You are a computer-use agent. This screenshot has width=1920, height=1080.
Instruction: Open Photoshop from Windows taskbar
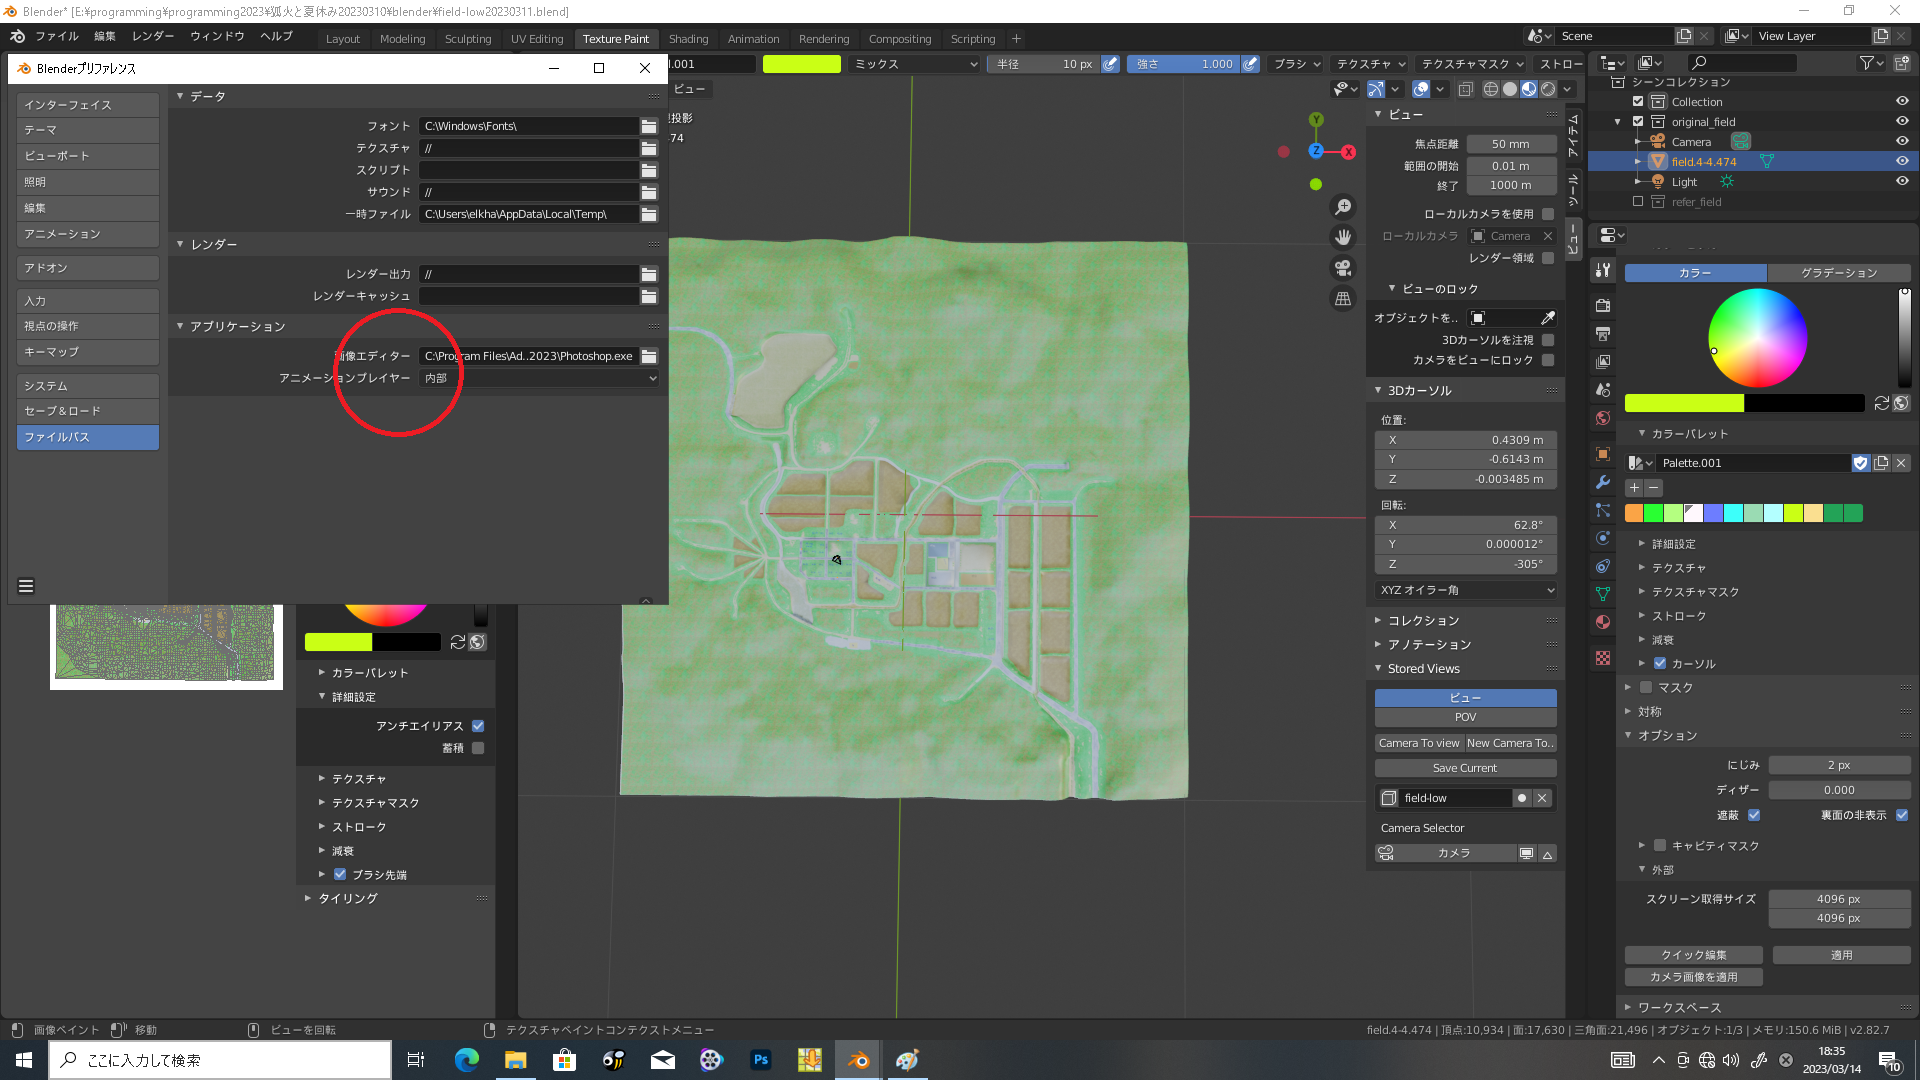pos(761,1060)
